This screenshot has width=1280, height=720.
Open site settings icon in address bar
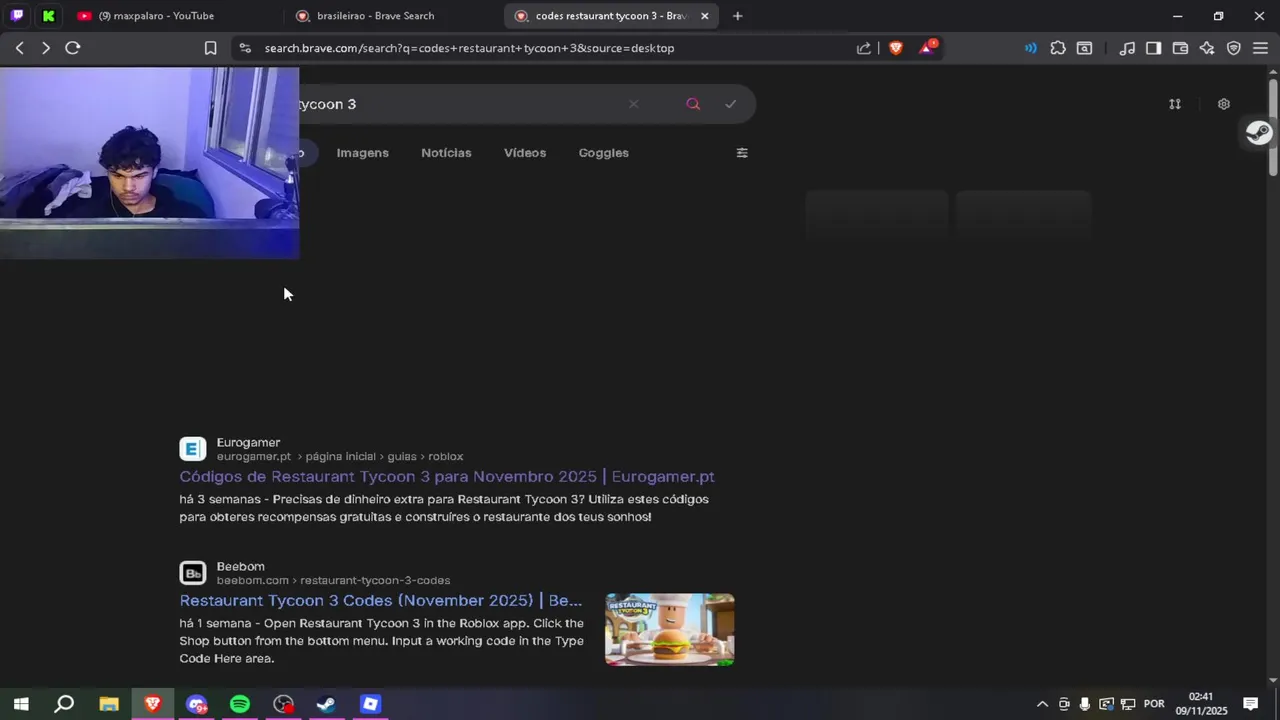pos(244,48)
